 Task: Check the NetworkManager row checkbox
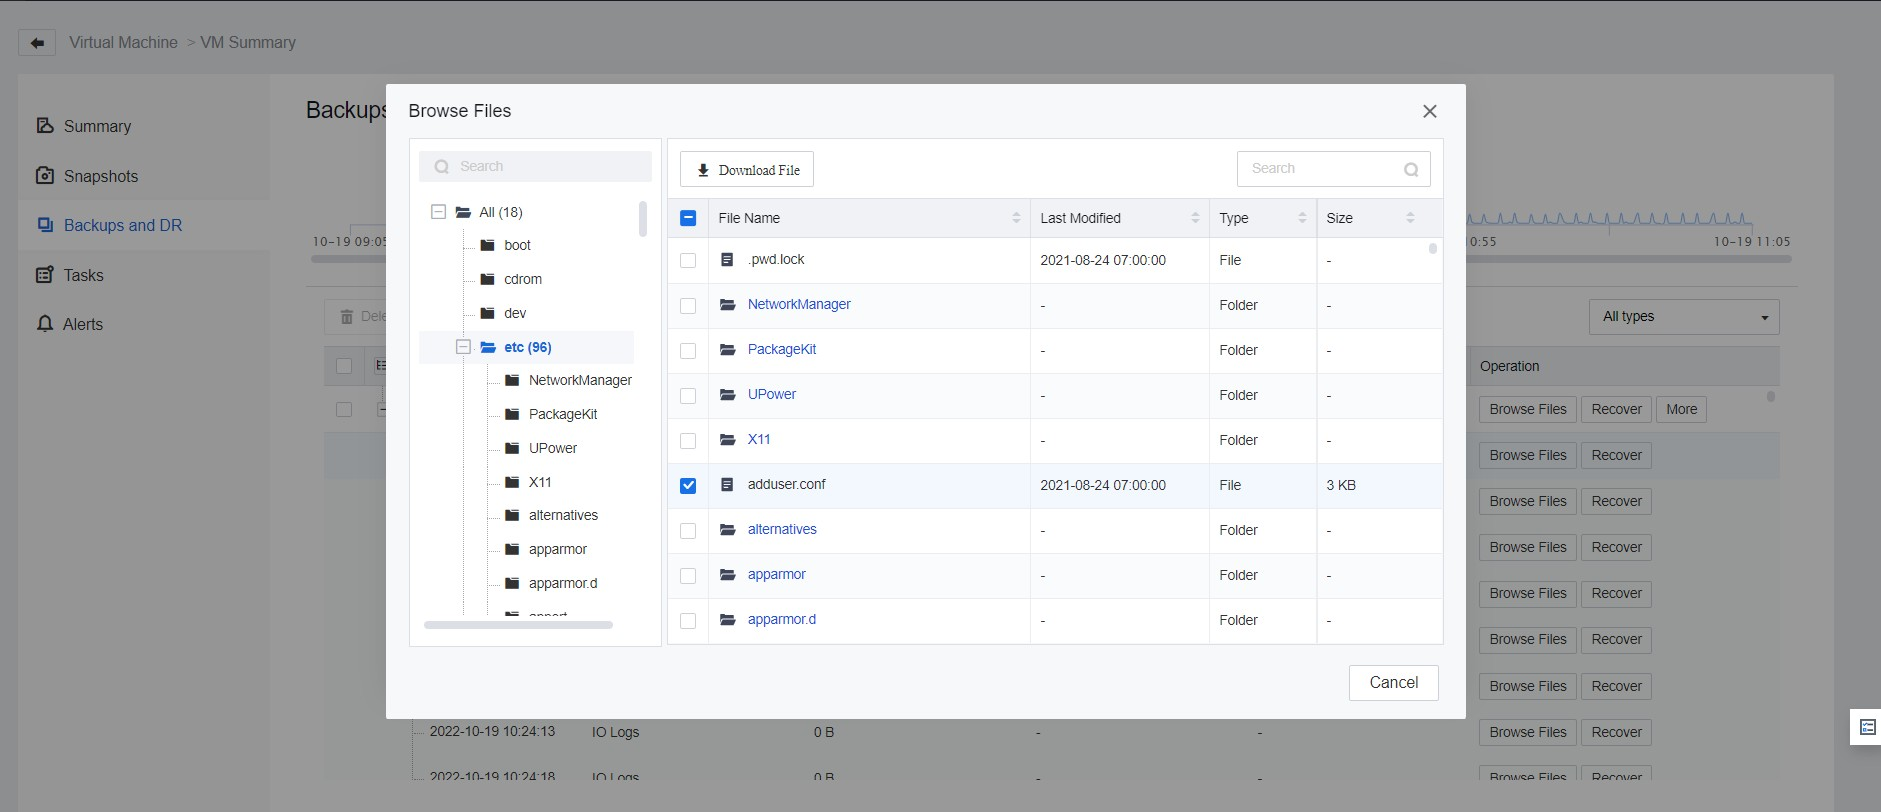click(688, 305)
